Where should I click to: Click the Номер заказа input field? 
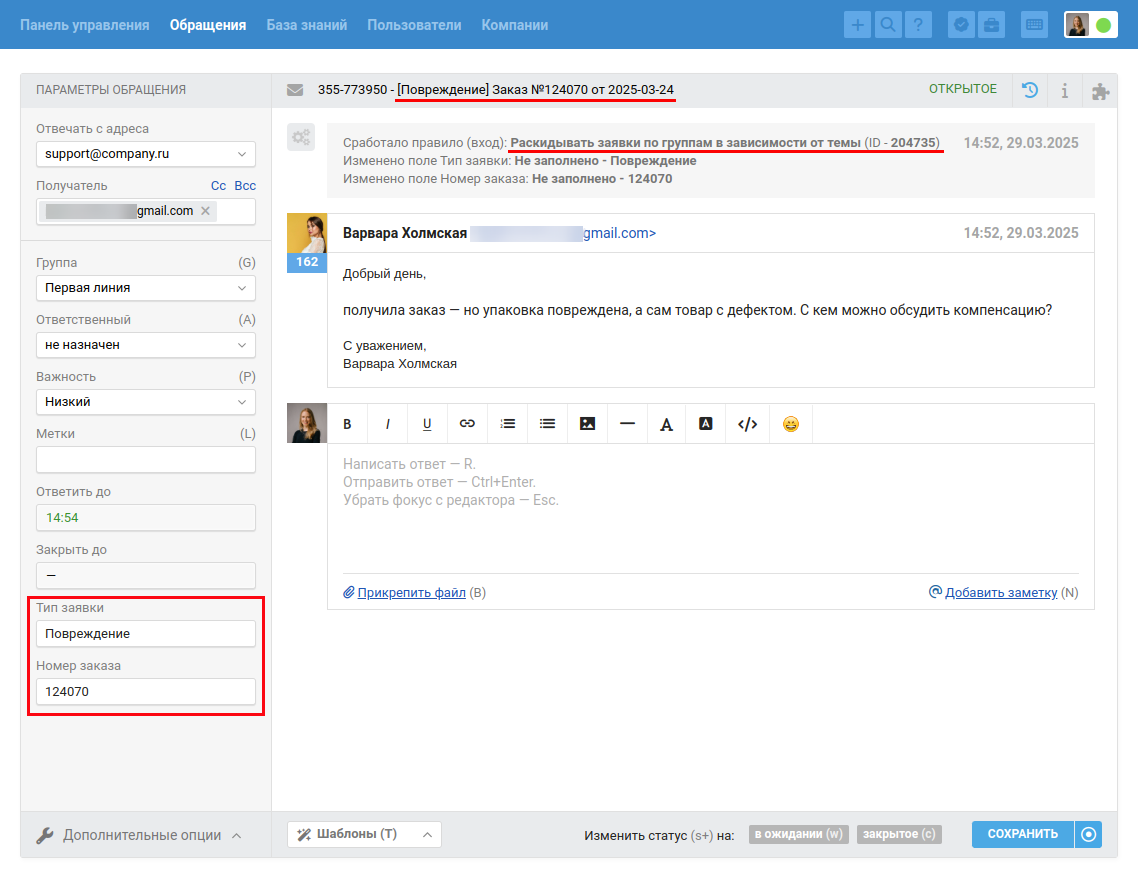pyautogui.click(x=145, y=691)
